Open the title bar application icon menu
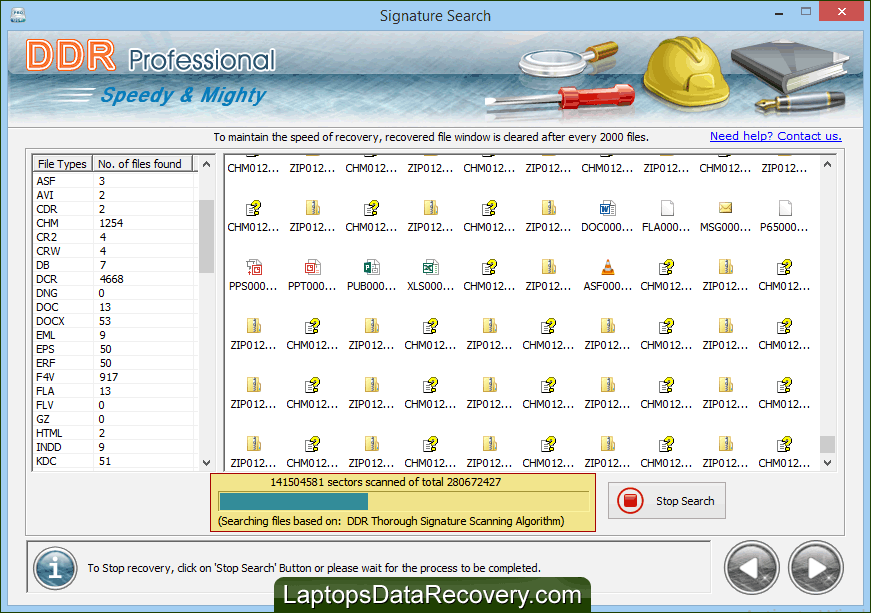This screenshot has width=871, height=613. coord(17,14)
